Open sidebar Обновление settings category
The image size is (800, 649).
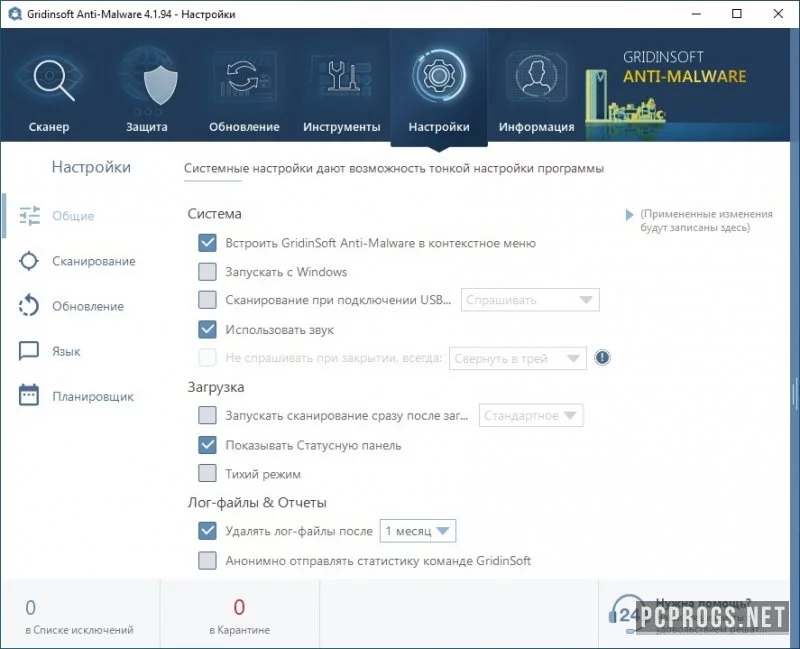pos(88,306)
